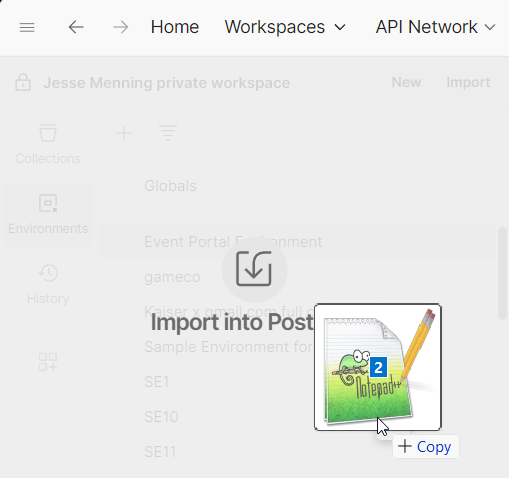Screen dimensions: 509x478
Task: Select the gameco environment
Action: pyautogui.click(x=172, y=277)
